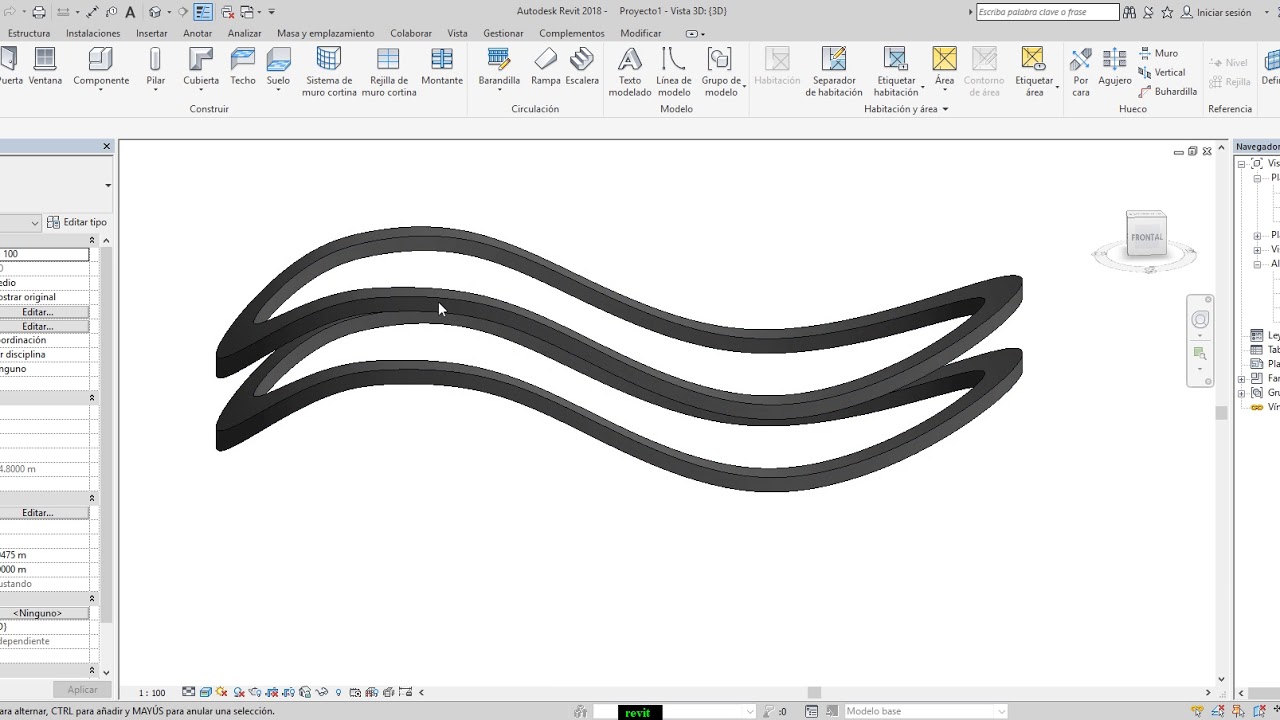Click FRONTAL face of the ViewCube
This screenshot has width=1280, height=720.
pos(1146,237)
